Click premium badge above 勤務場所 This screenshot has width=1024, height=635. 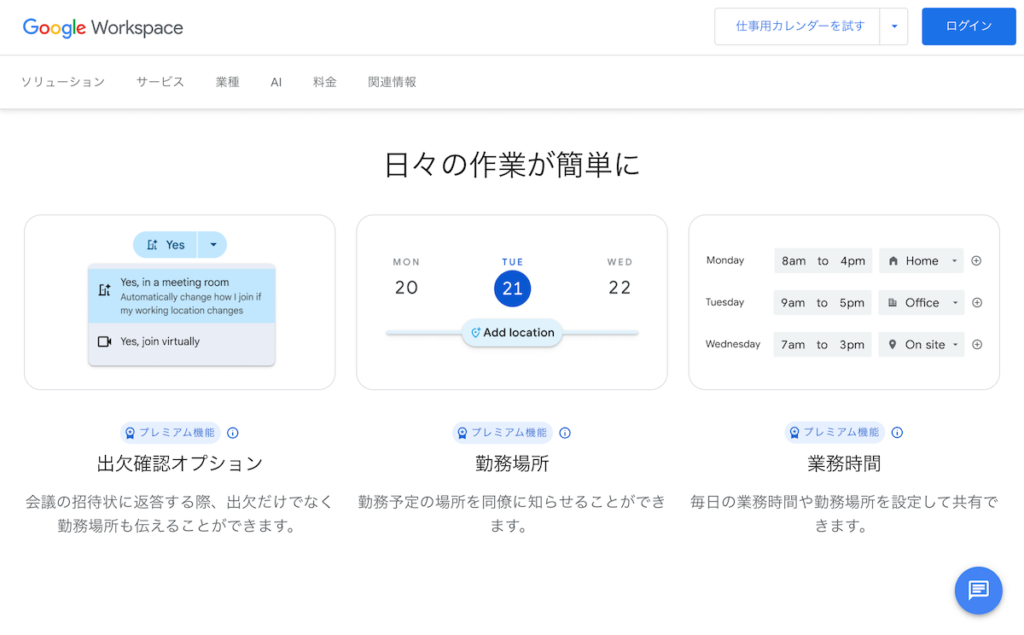[502, 432]
